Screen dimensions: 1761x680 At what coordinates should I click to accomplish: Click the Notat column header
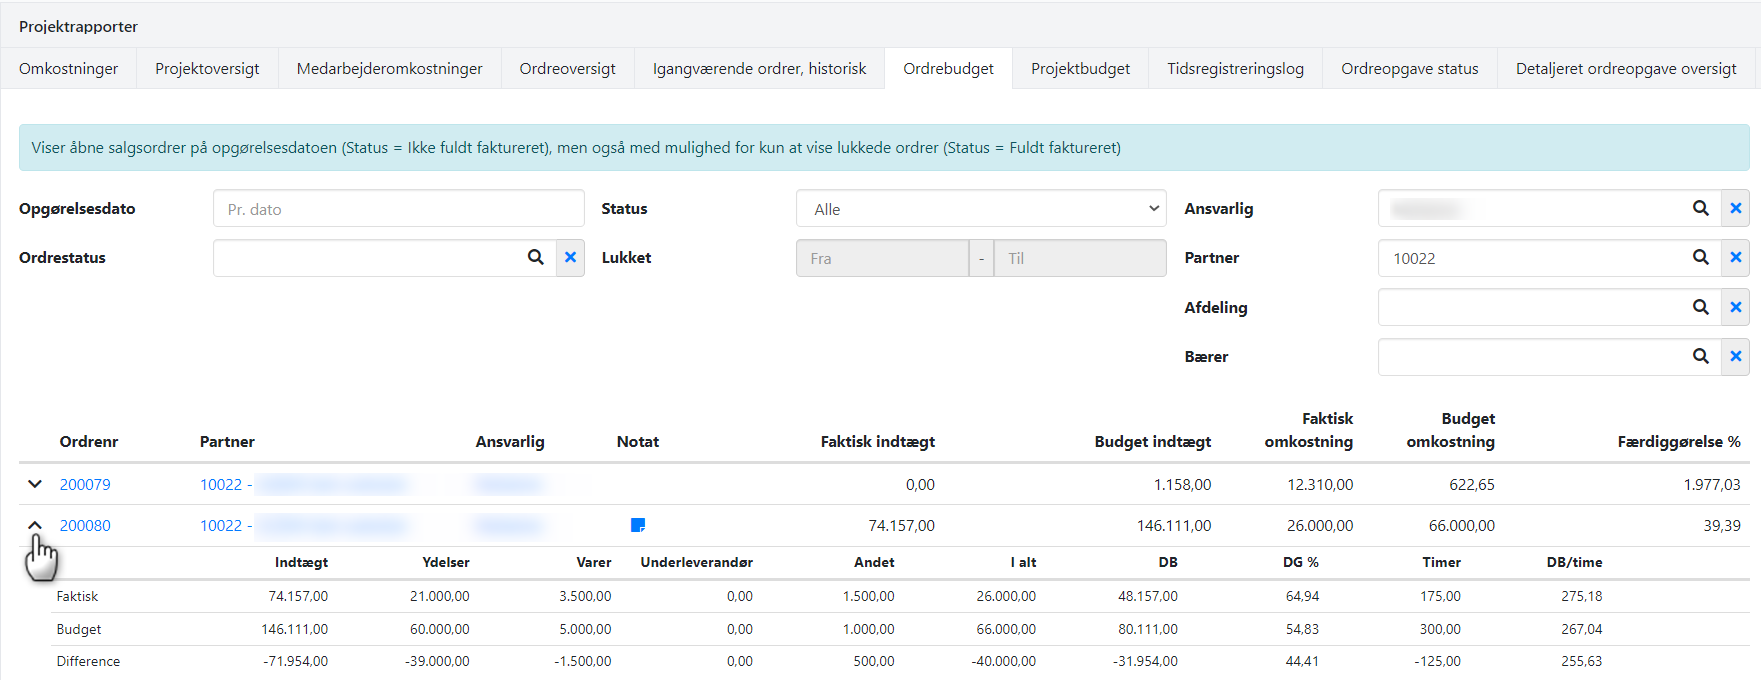tap(638, 441)
